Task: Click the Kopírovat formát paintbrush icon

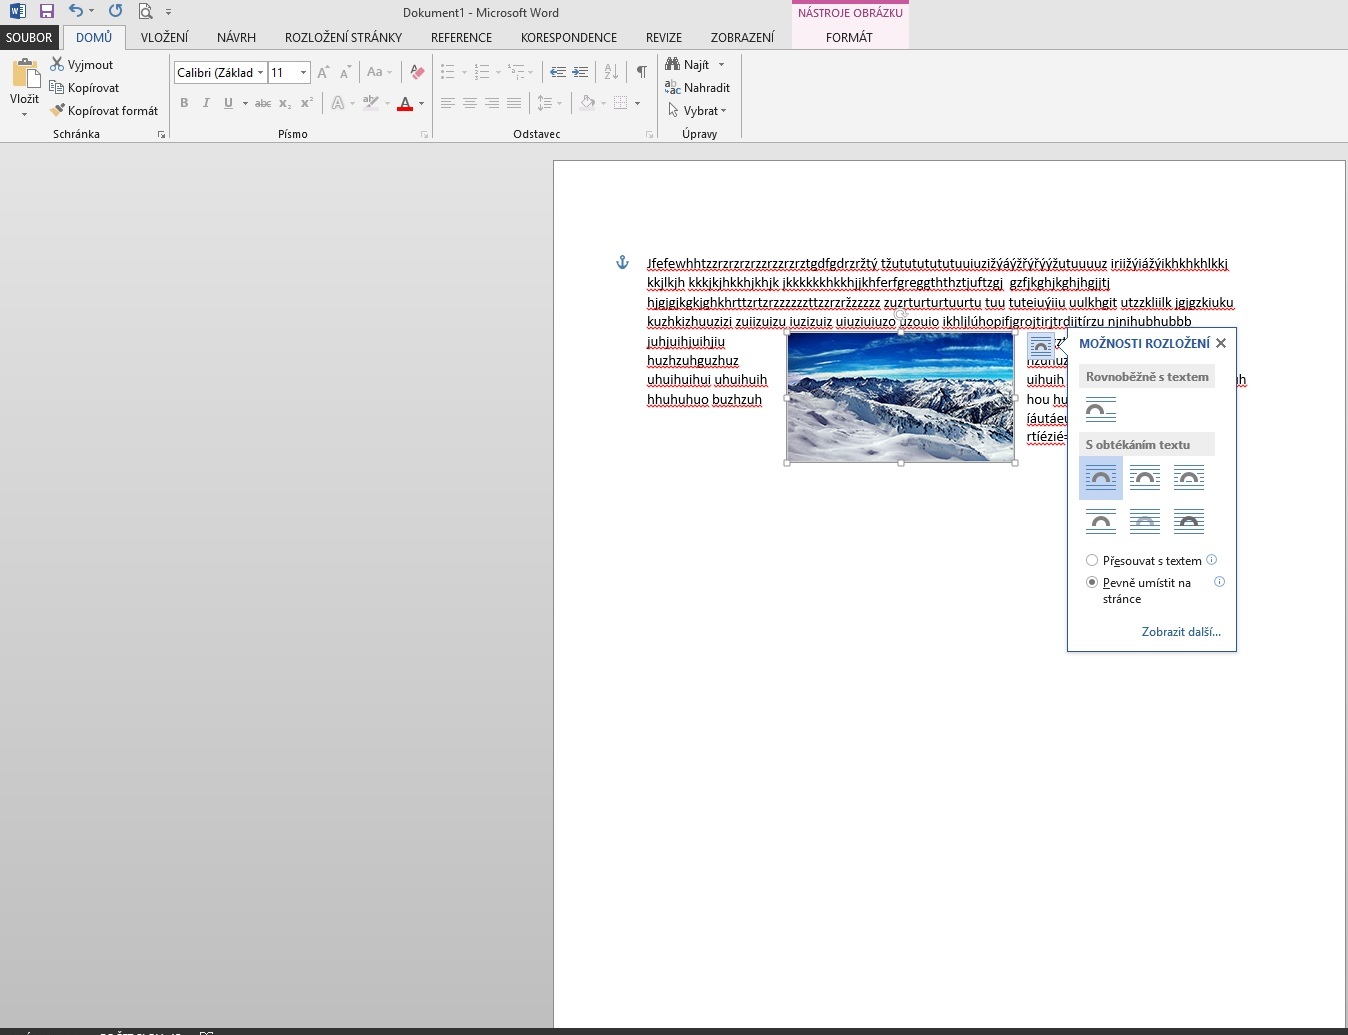Action: [57, 110]
